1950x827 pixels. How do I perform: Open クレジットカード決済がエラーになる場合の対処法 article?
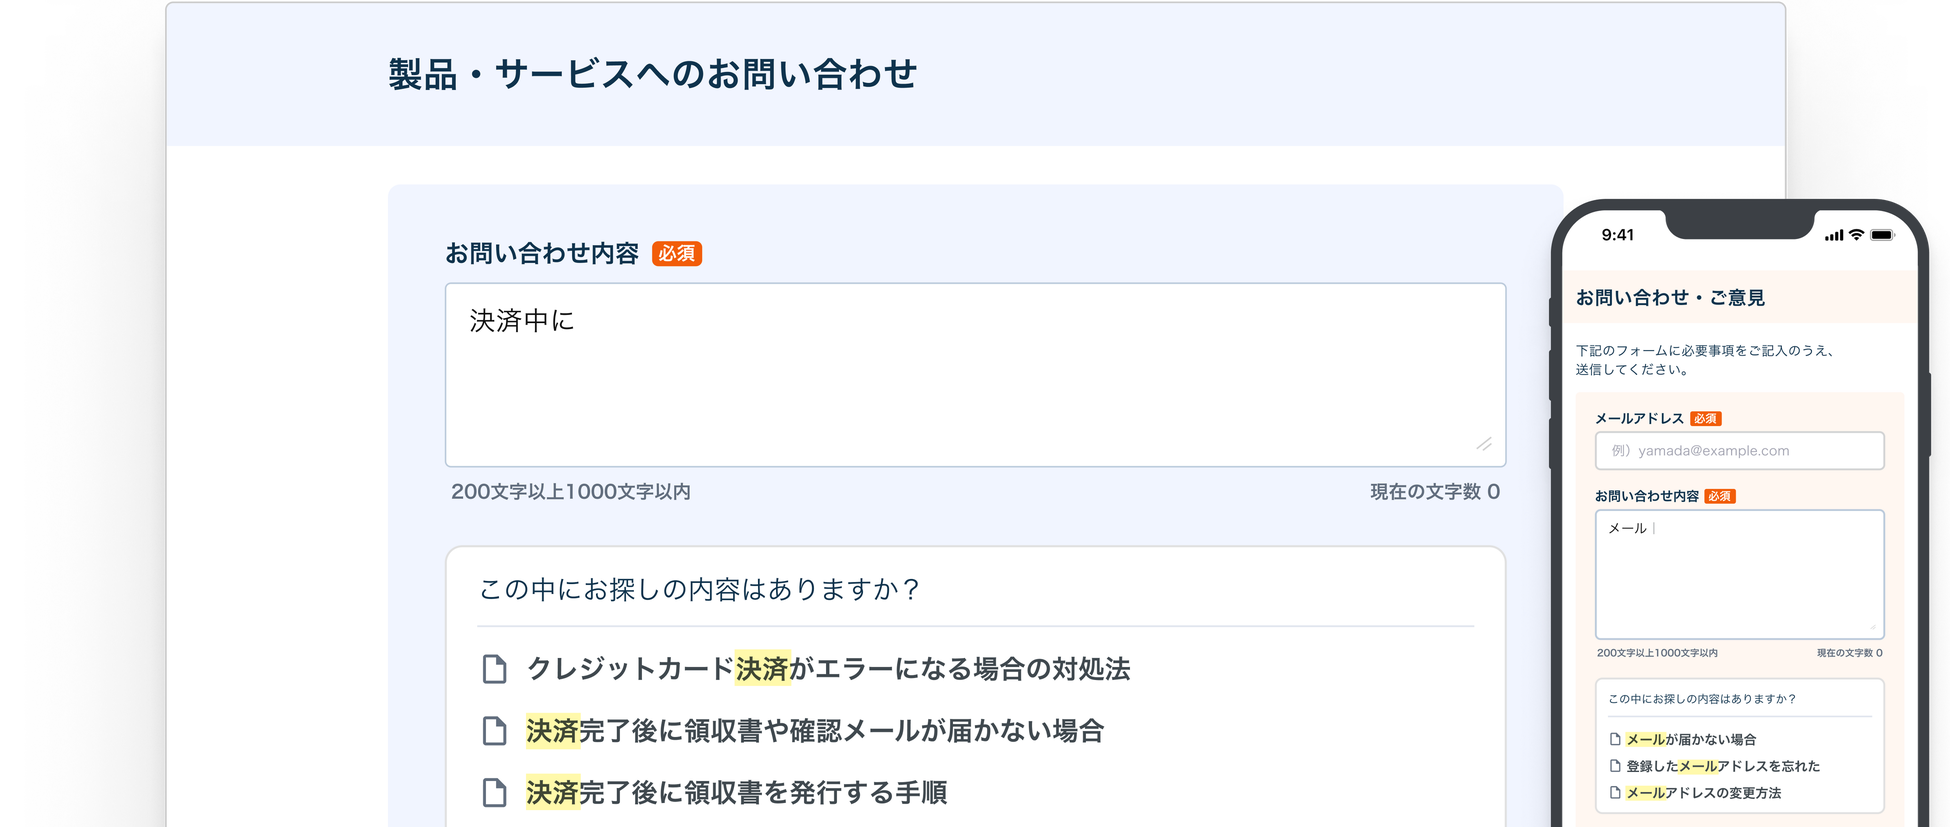[828, 669]
